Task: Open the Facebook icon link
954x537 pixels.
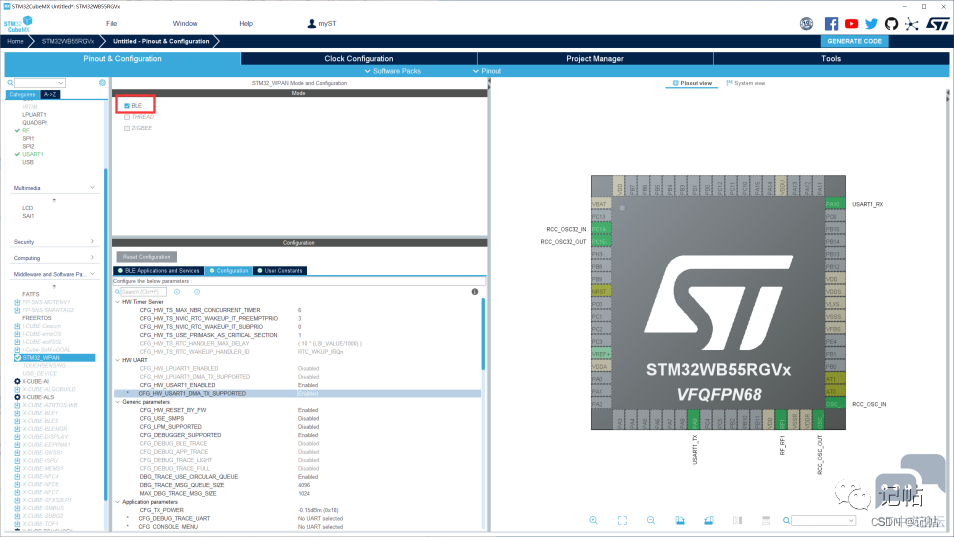Action: (831, 24)
